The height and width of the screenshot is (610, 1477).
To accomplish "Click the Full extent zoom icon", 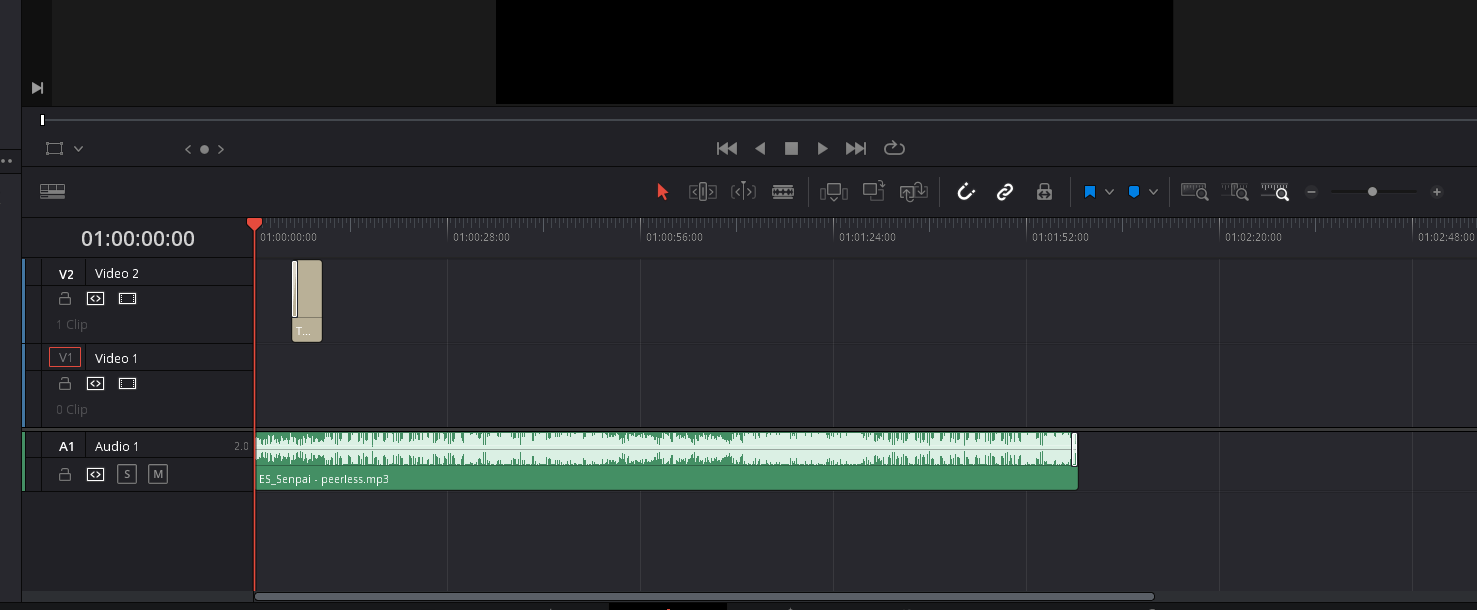I will [x=1194, y=192].
